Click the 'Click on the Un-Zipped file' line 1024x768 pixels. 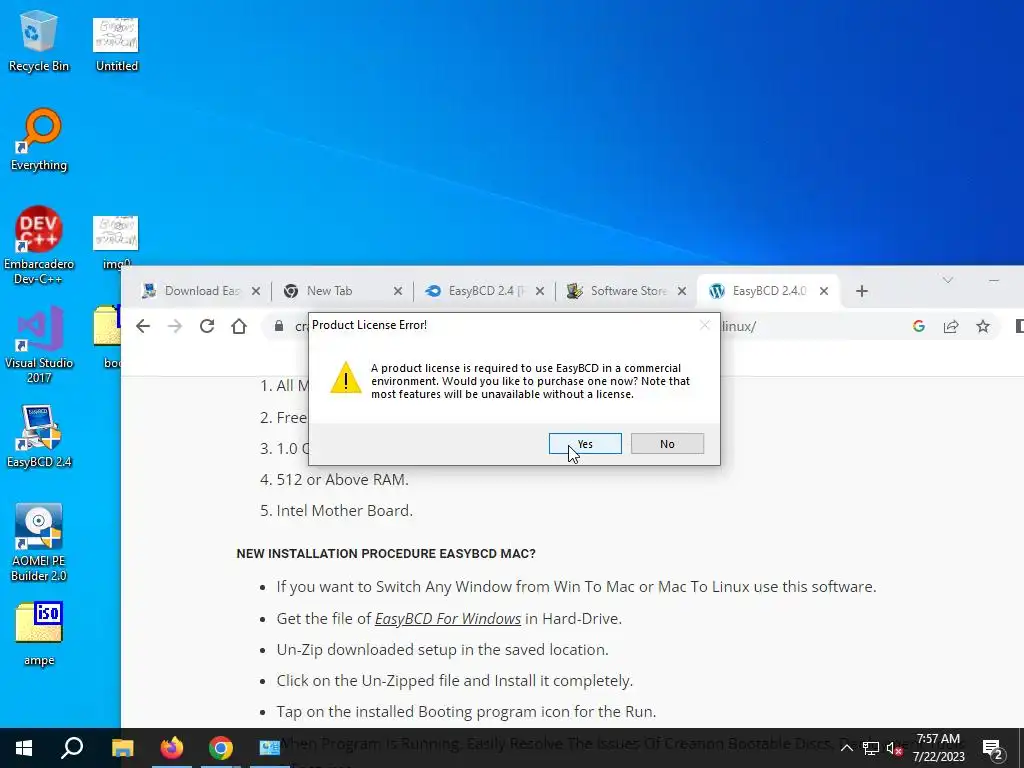(x=455, y=680)
